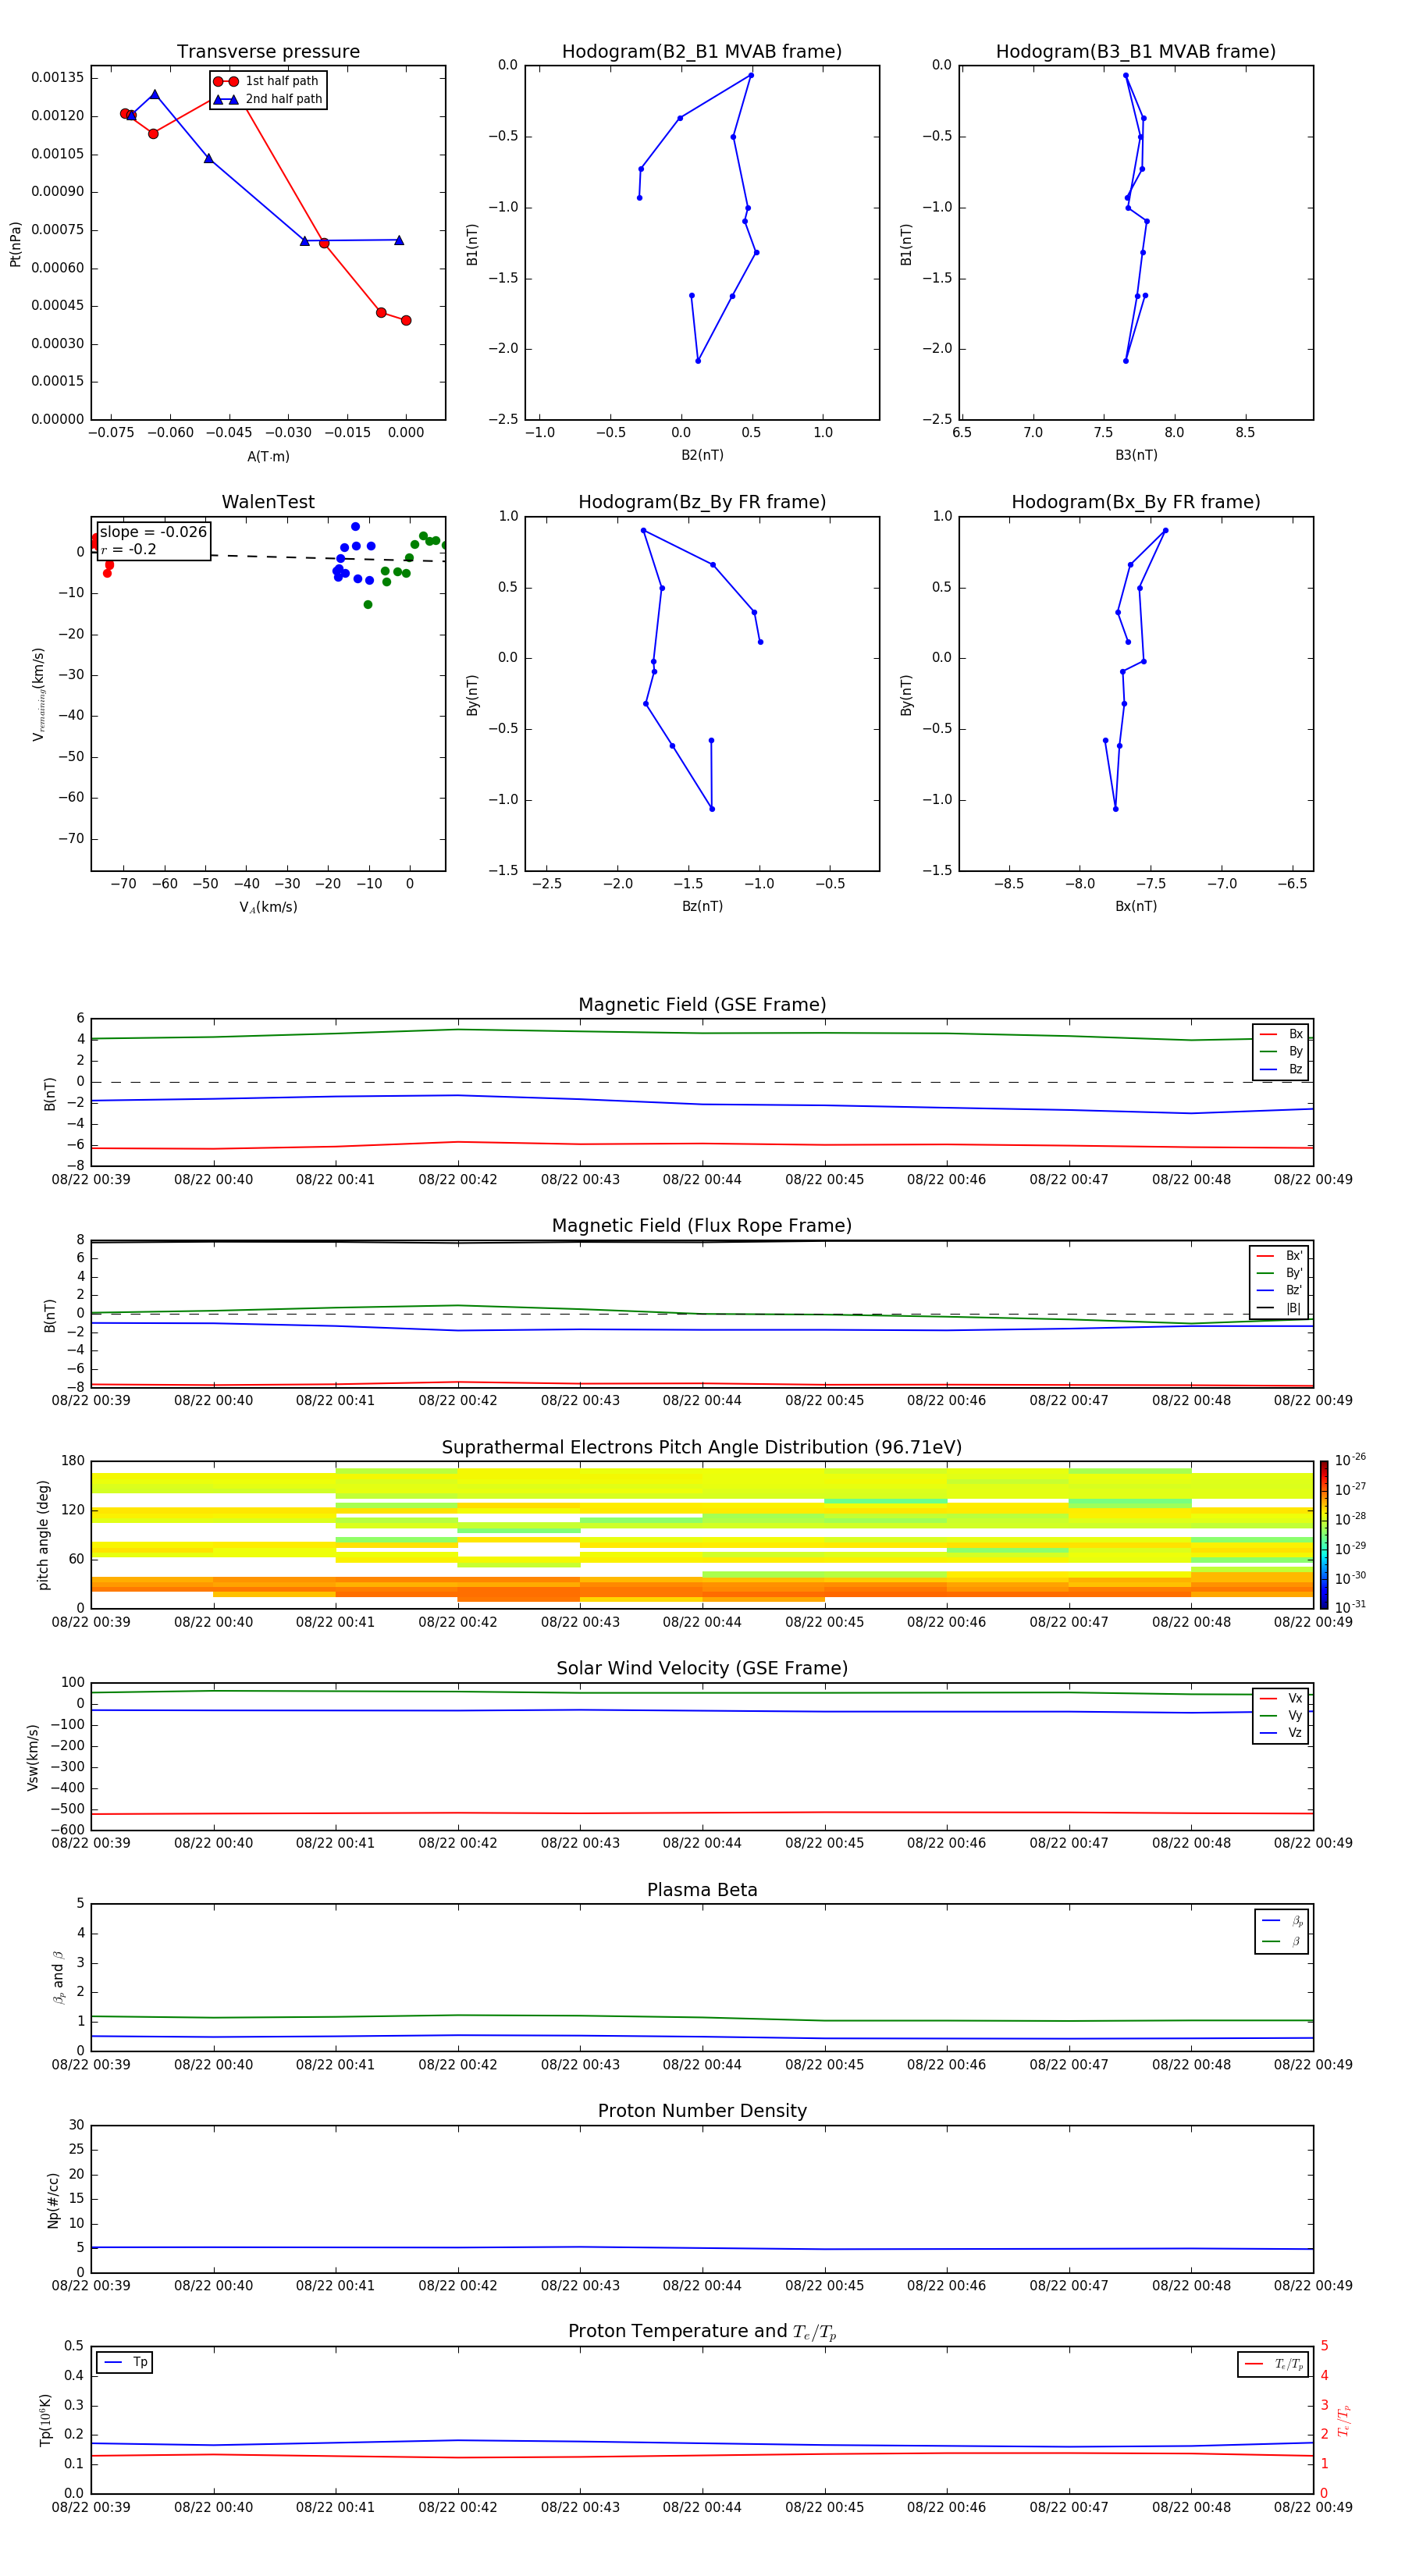Click the 'Transverse pressure' plot title
Screen dimensions: 1405x2576
click(268, 52)
